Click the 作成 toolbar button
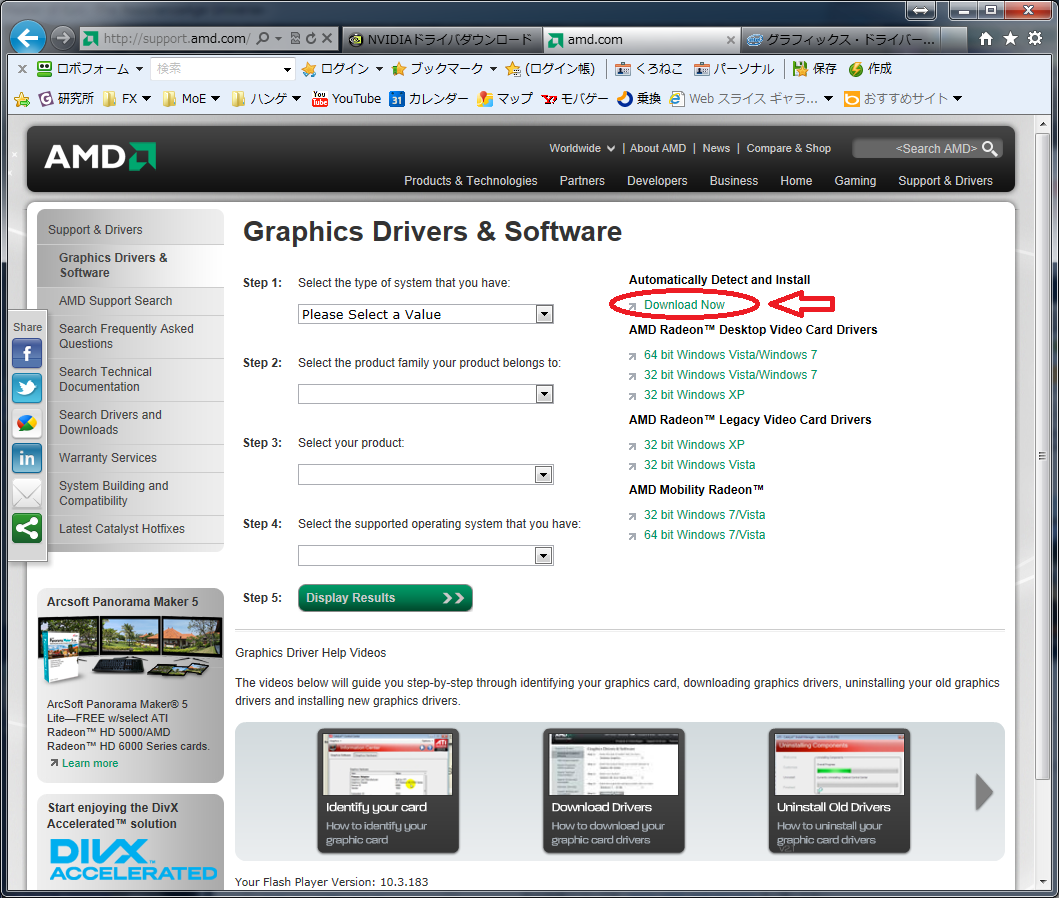1059x898 pixels. tap(871, 69)
